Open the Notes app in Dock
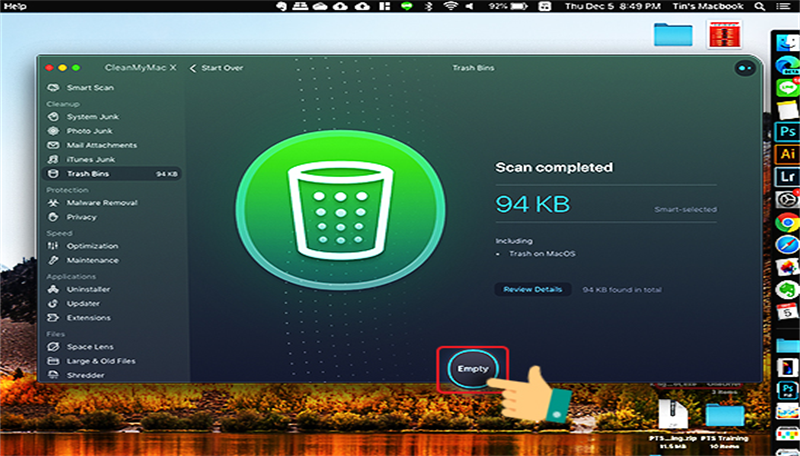The height and width of the screenshot is (456, 800). tap(788, 110)
